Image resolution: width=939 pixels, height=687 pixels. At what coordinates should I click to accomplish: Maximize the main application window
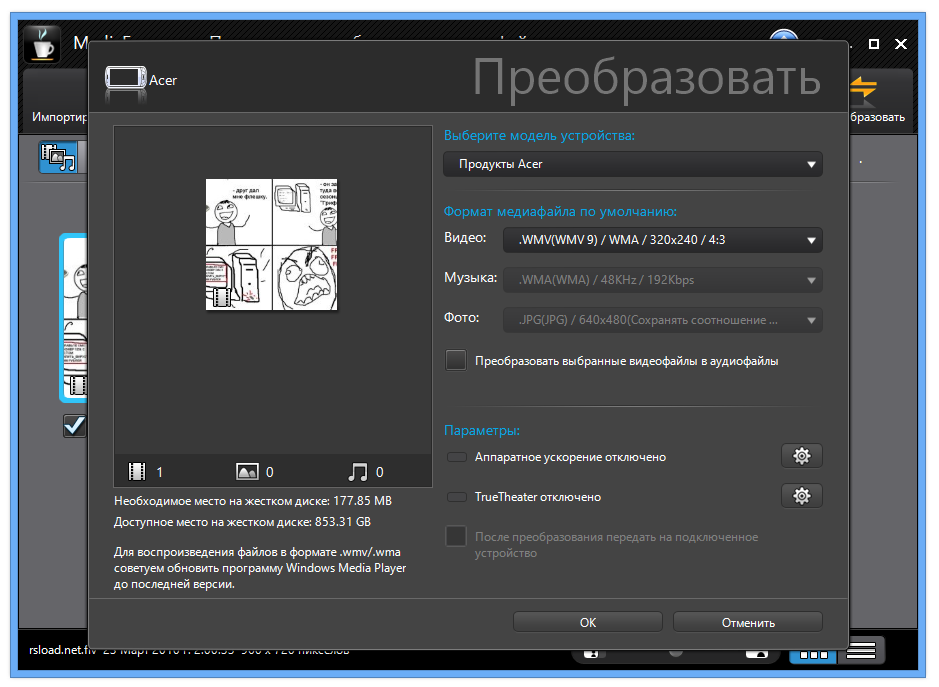pyautogui.click(x=874, y=44)
